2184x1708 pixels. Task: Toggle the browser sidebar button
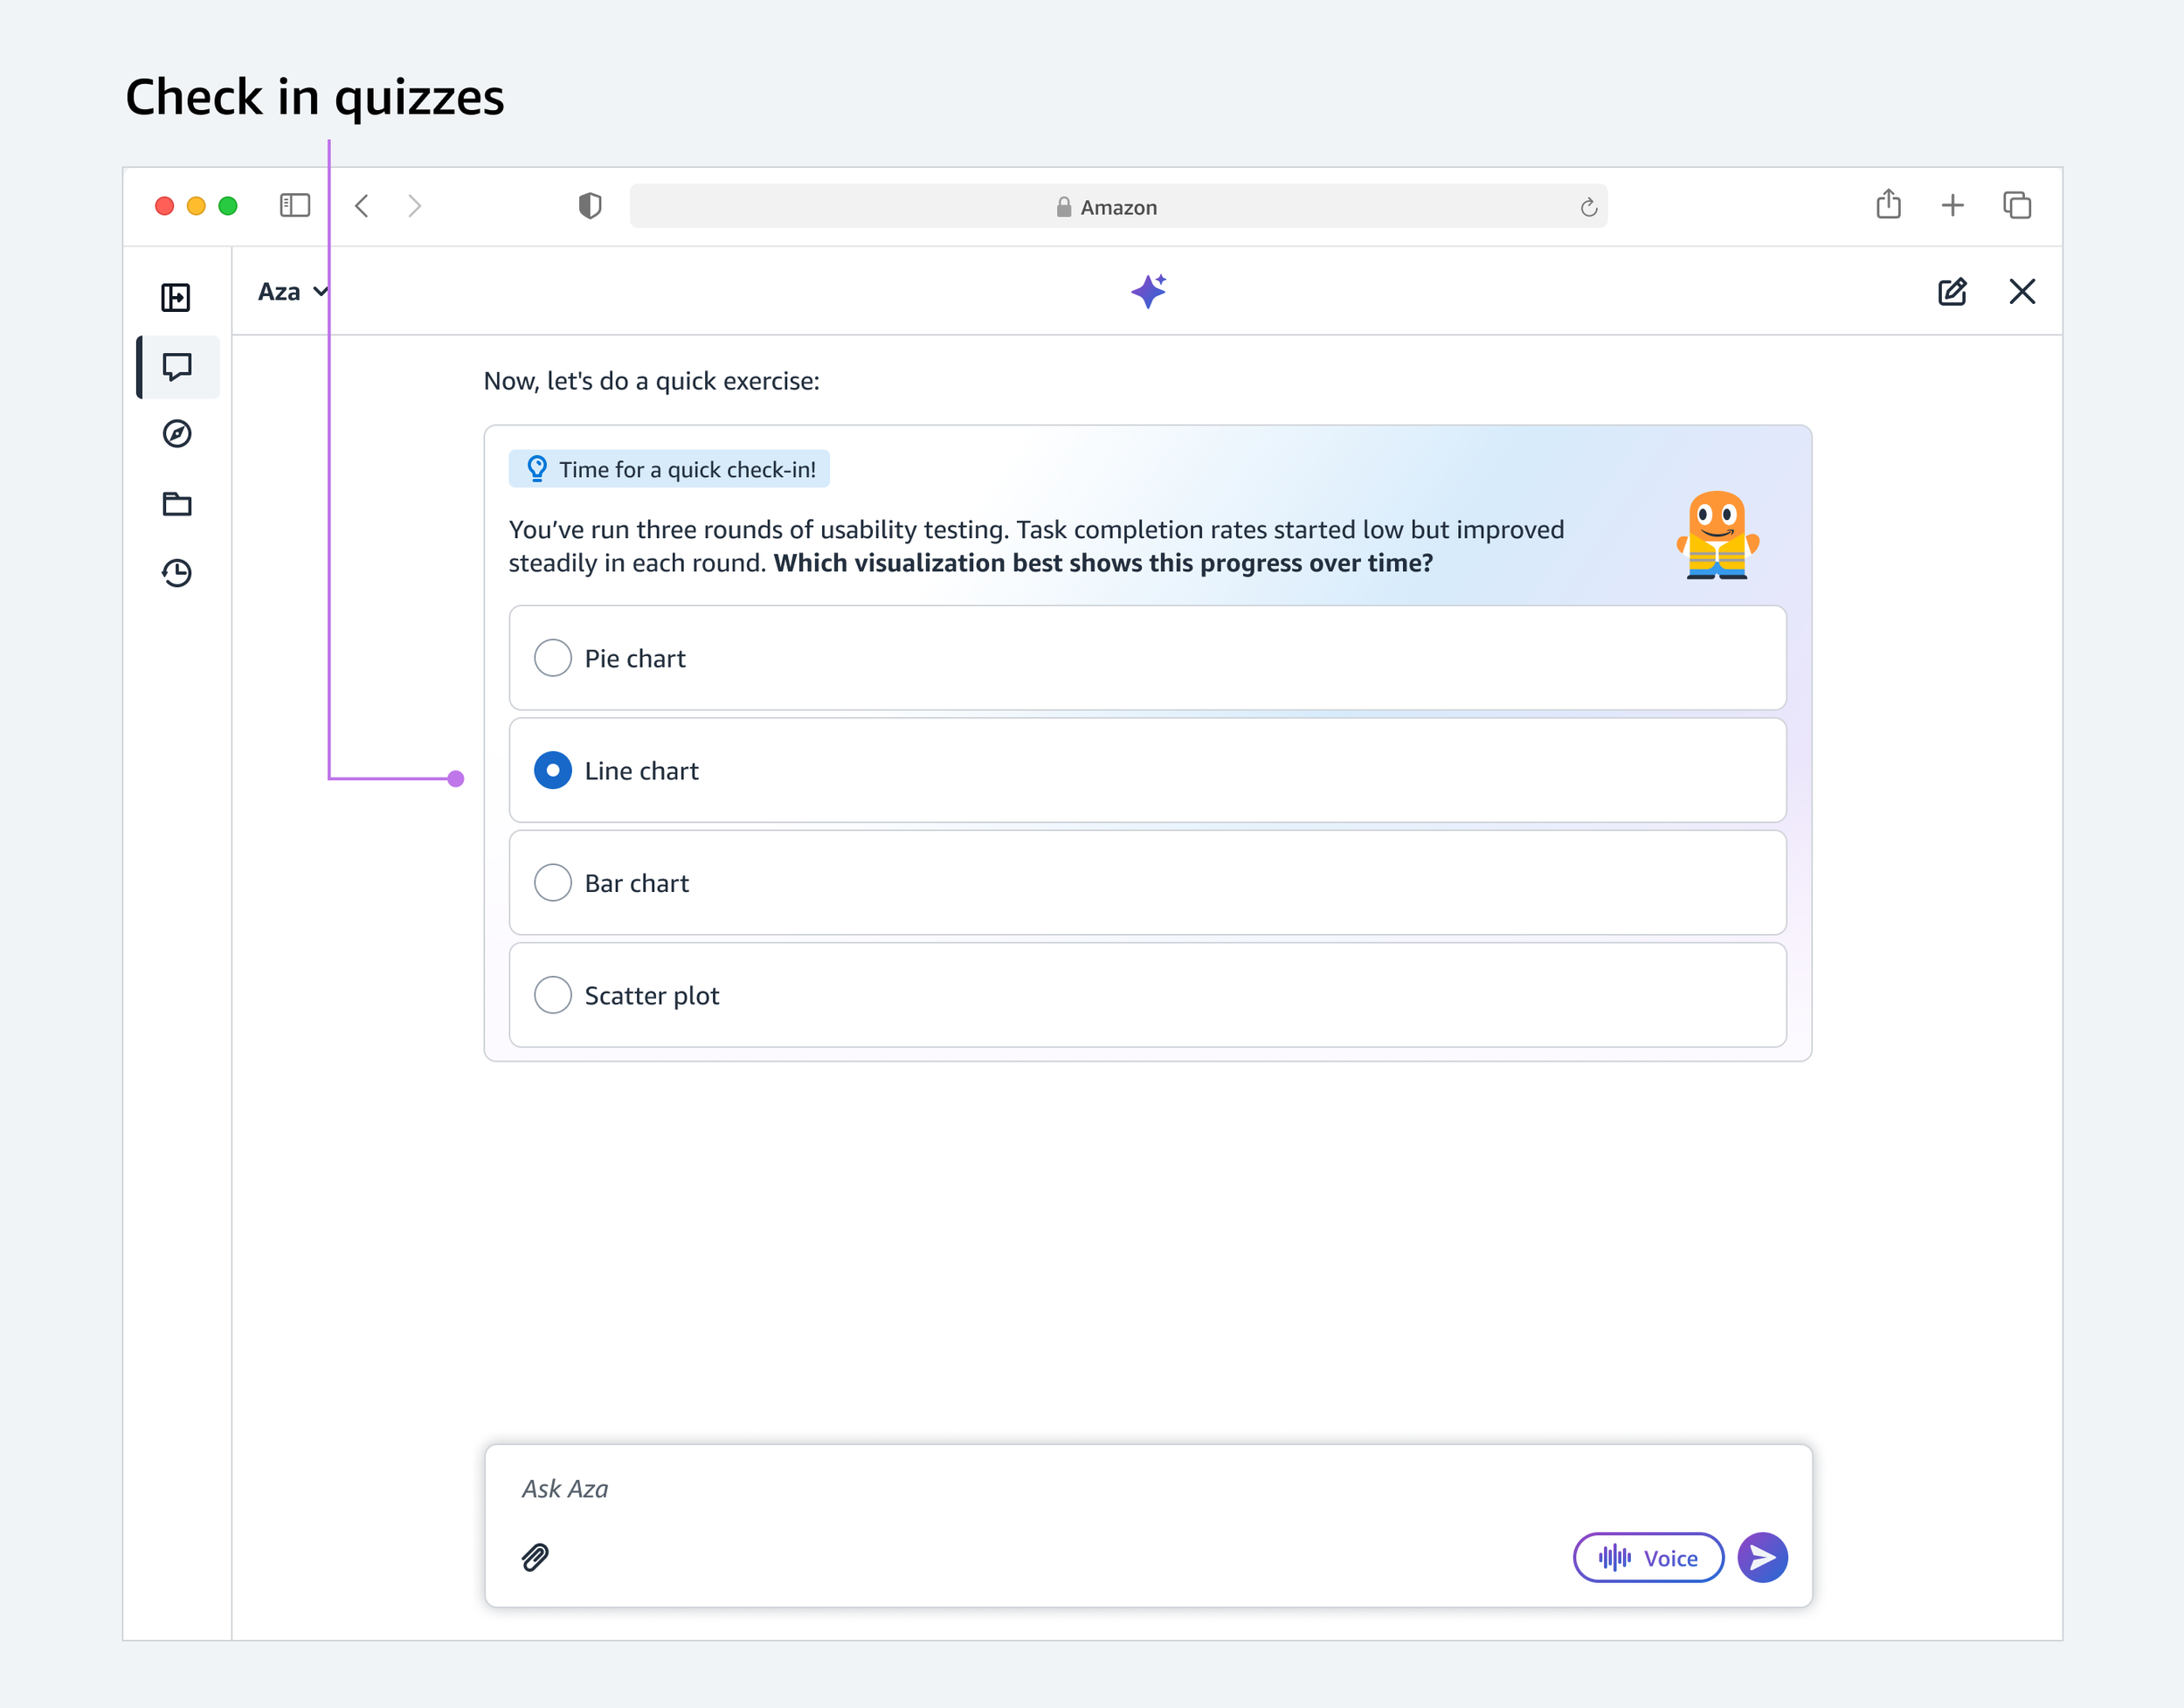(295, 205)
